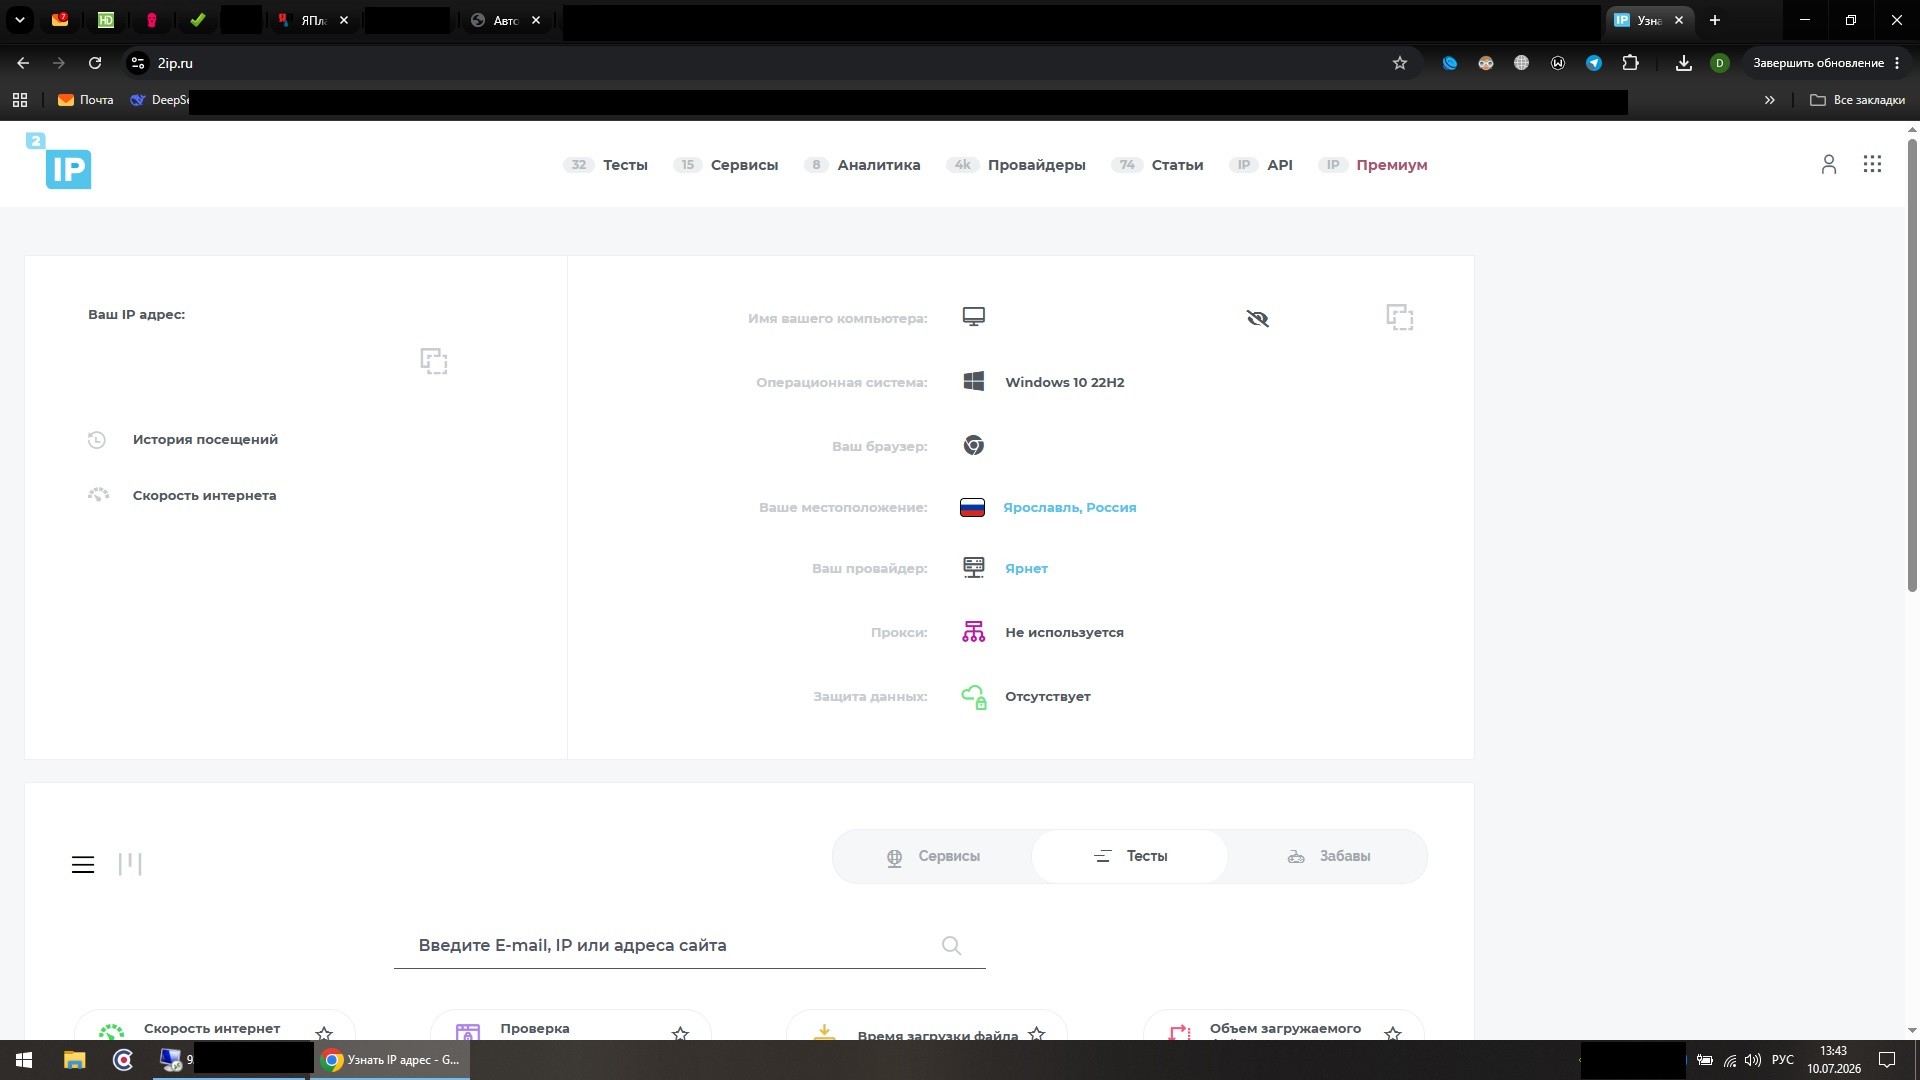This screenshot has width=1920, height=1080.
Task: Open История посещений link
Action: [x=205, y=439]
